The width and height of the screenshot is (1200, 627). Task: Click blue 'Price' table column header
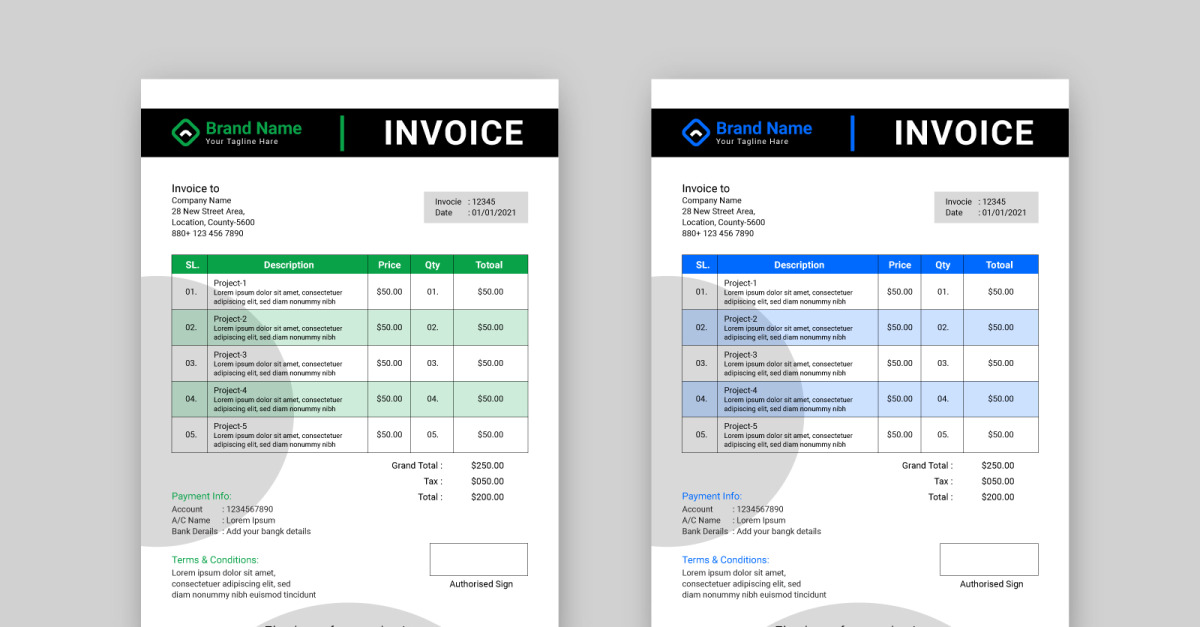point(900,265)
